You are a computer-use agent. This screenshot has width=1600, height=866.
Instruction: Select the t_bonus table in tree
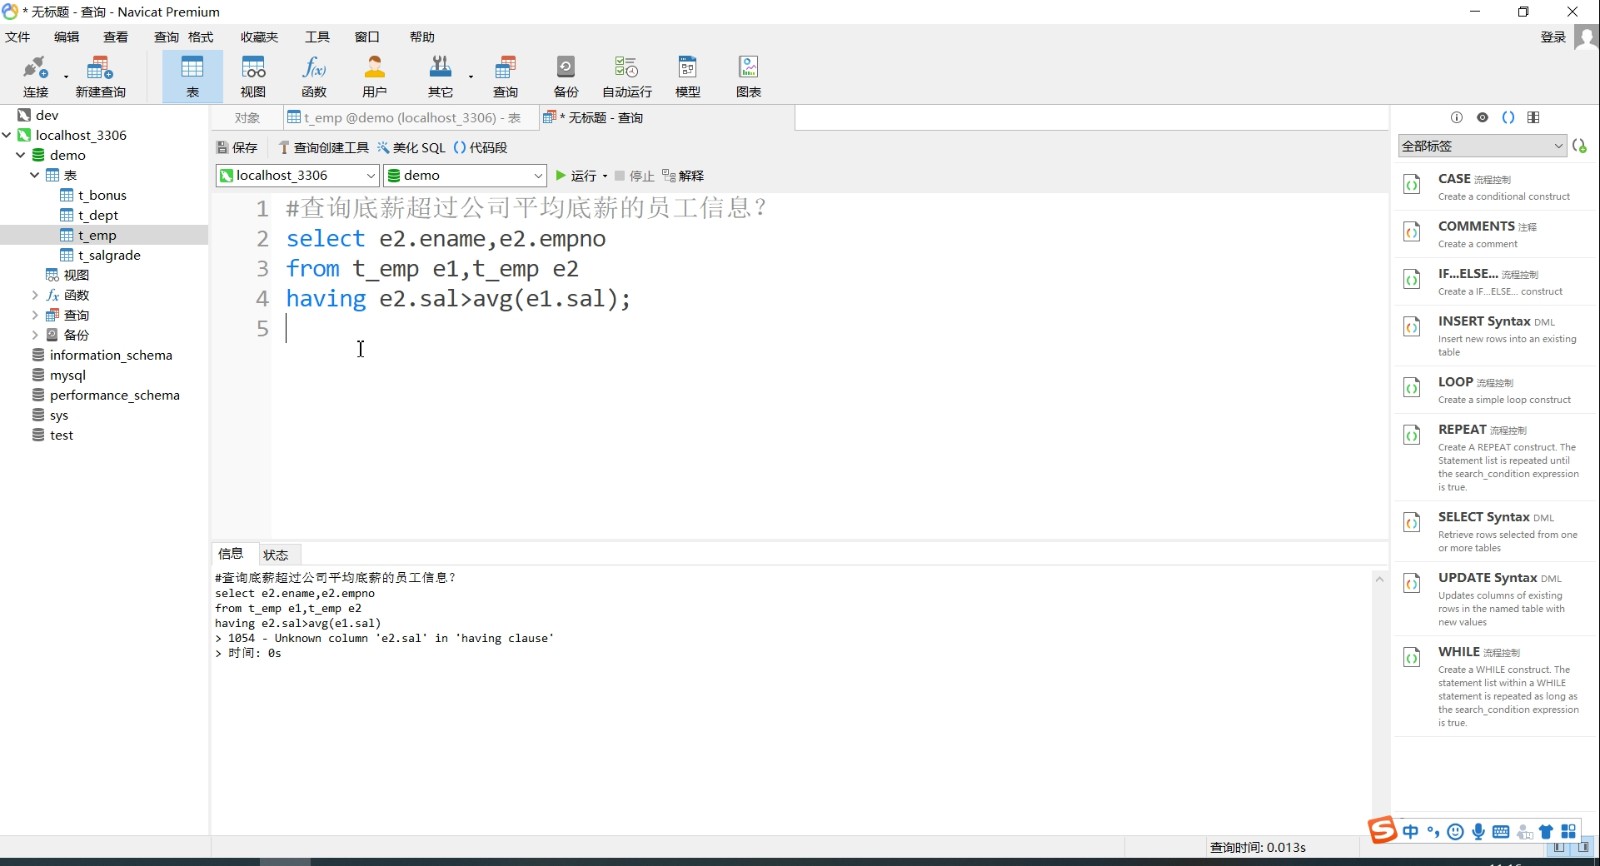pos(102,195)
